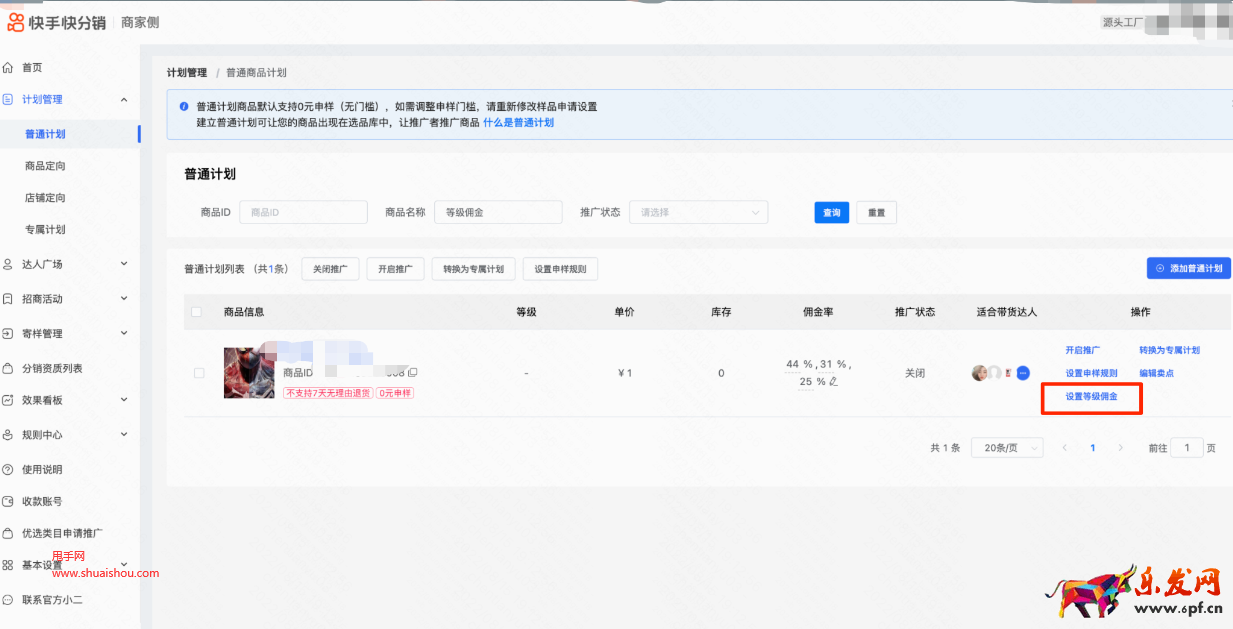The width and height of the screenshot is (1233, 629).
Task: Open 联系官方小二 via its icon
Action: 12,600
